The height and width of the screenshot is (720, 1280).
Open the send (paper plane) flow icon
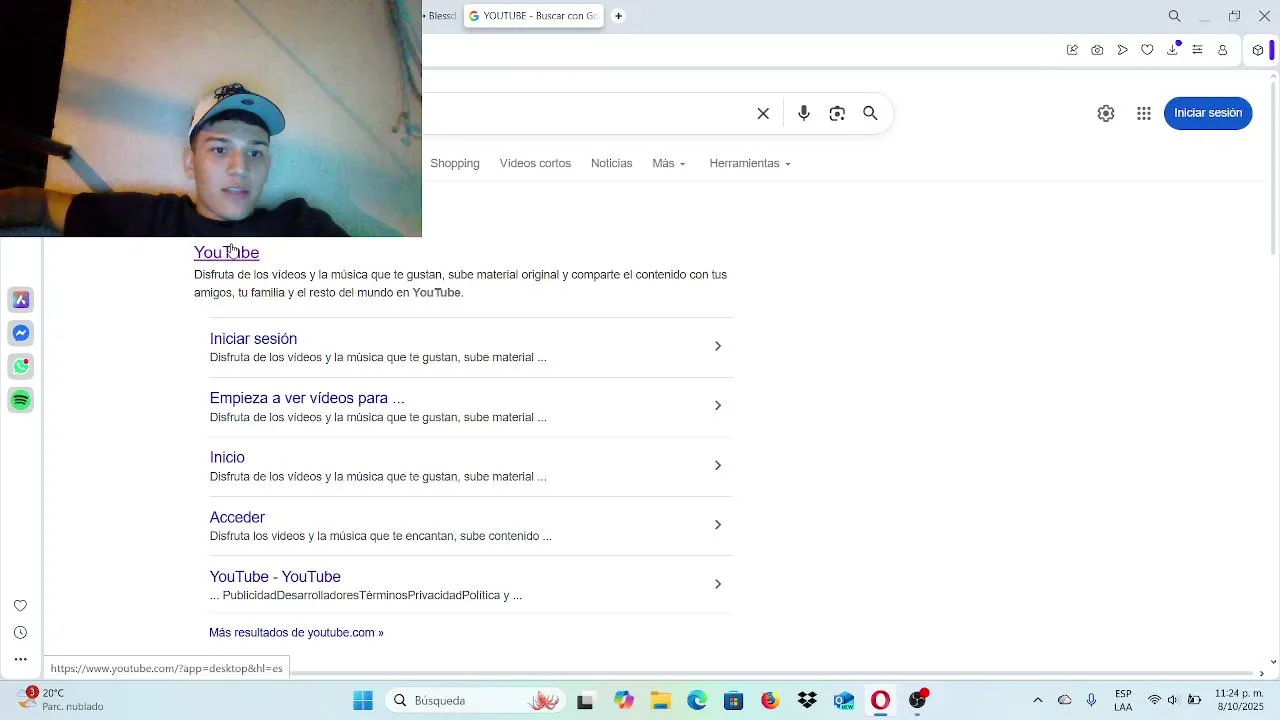[x=1122, y=50]
